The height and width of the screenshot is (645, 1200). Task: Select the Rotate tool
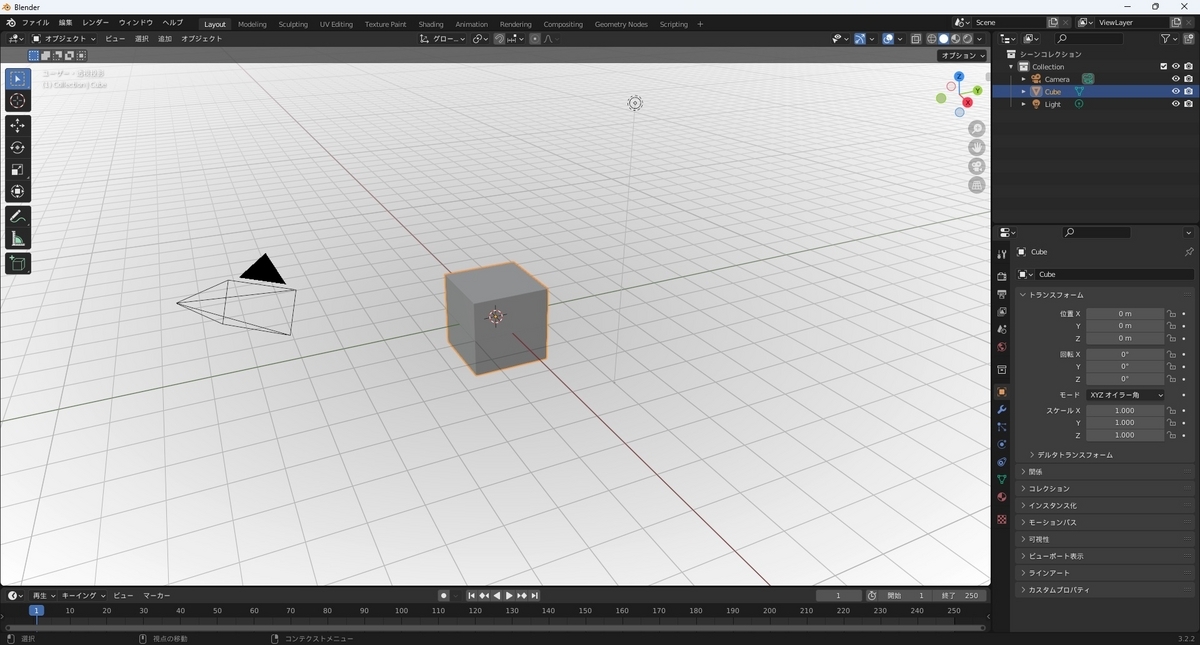coord(18,147)
